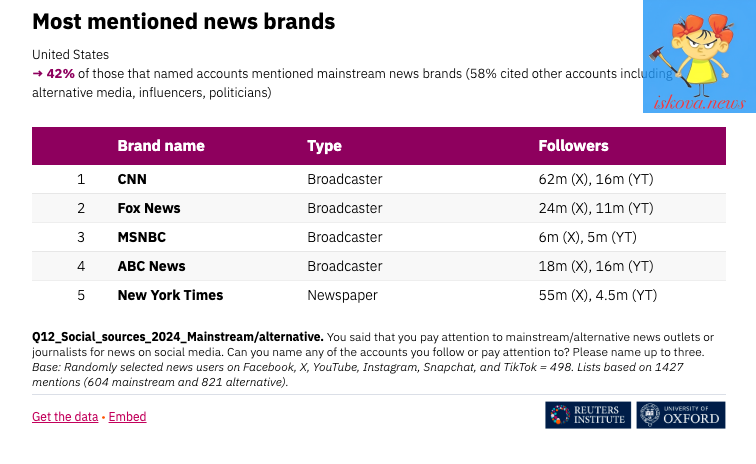The height and width of the screenshot is (464, 756).
Task: Select the Type column header
Action: (324, 146)
